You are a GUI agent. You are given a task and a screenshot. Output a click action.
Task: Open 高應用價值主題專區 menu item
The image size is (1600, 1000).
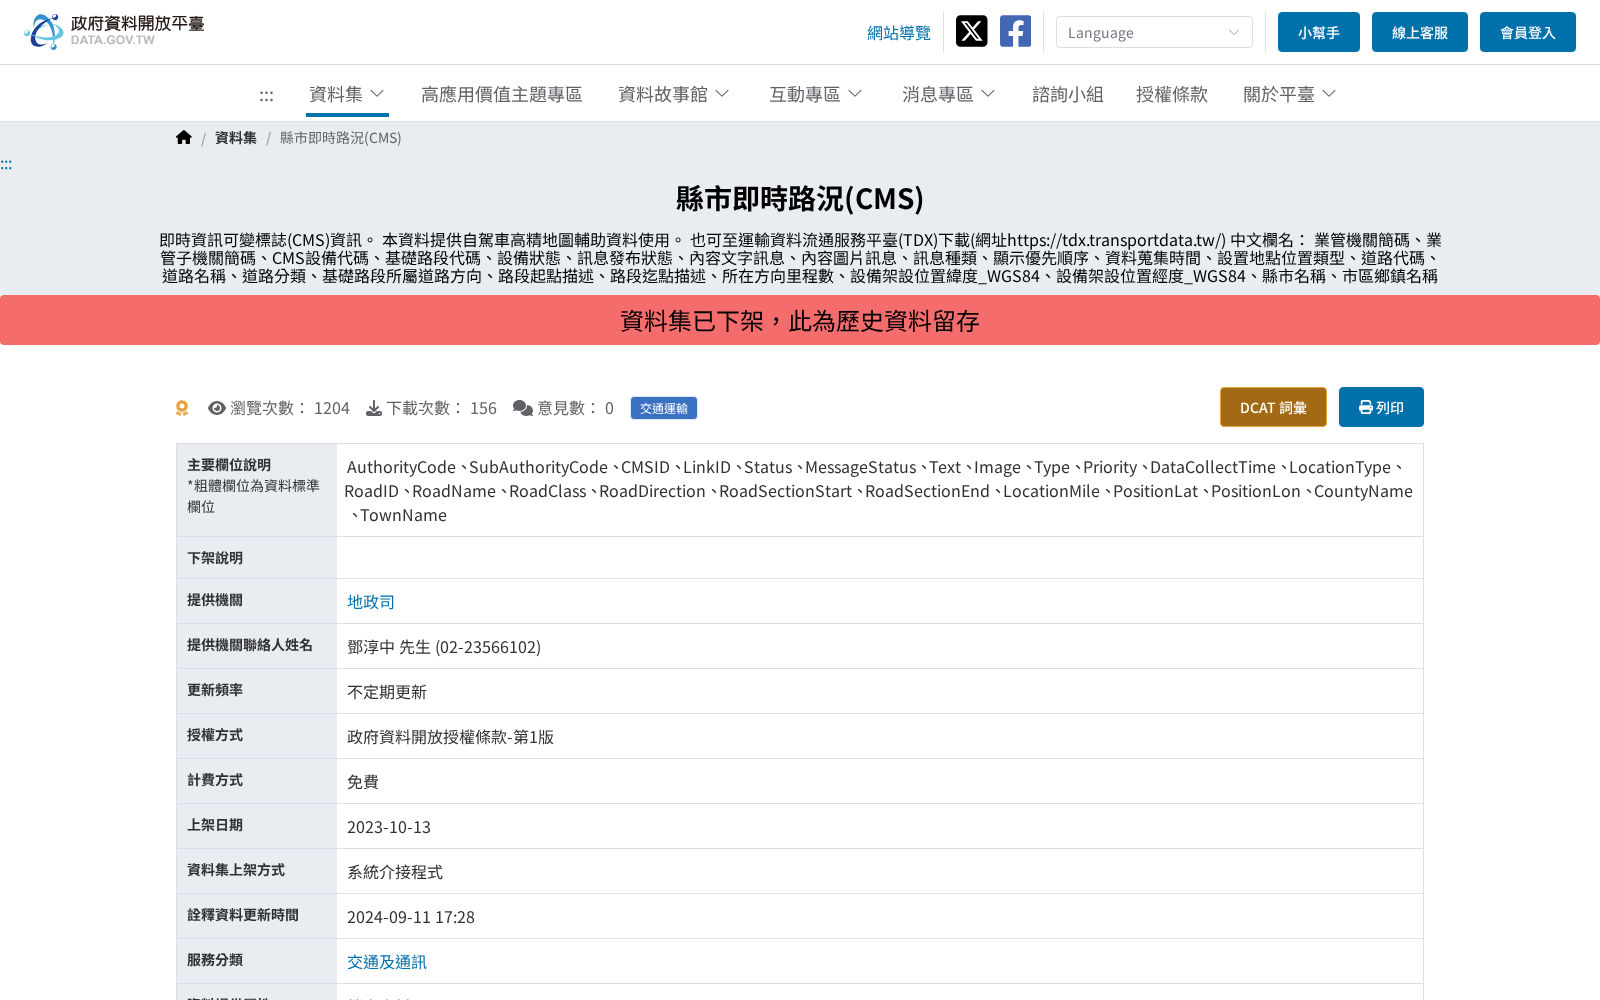502,94
